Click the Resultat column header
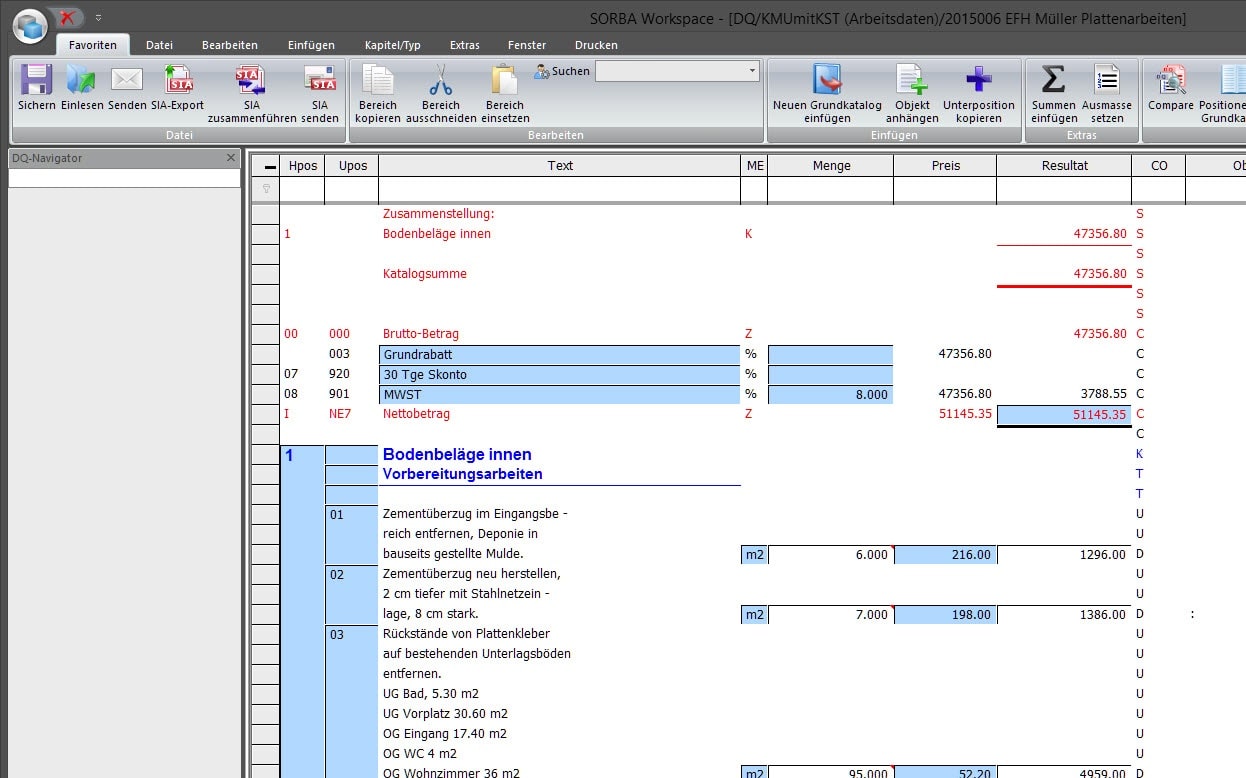 tap(1064, 166)
